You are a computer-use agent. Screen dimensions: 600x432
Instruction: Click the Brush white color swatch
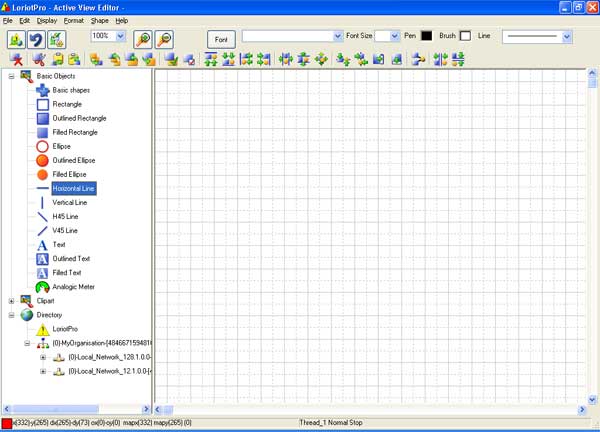pyautogui.click(x=465, y=36)
